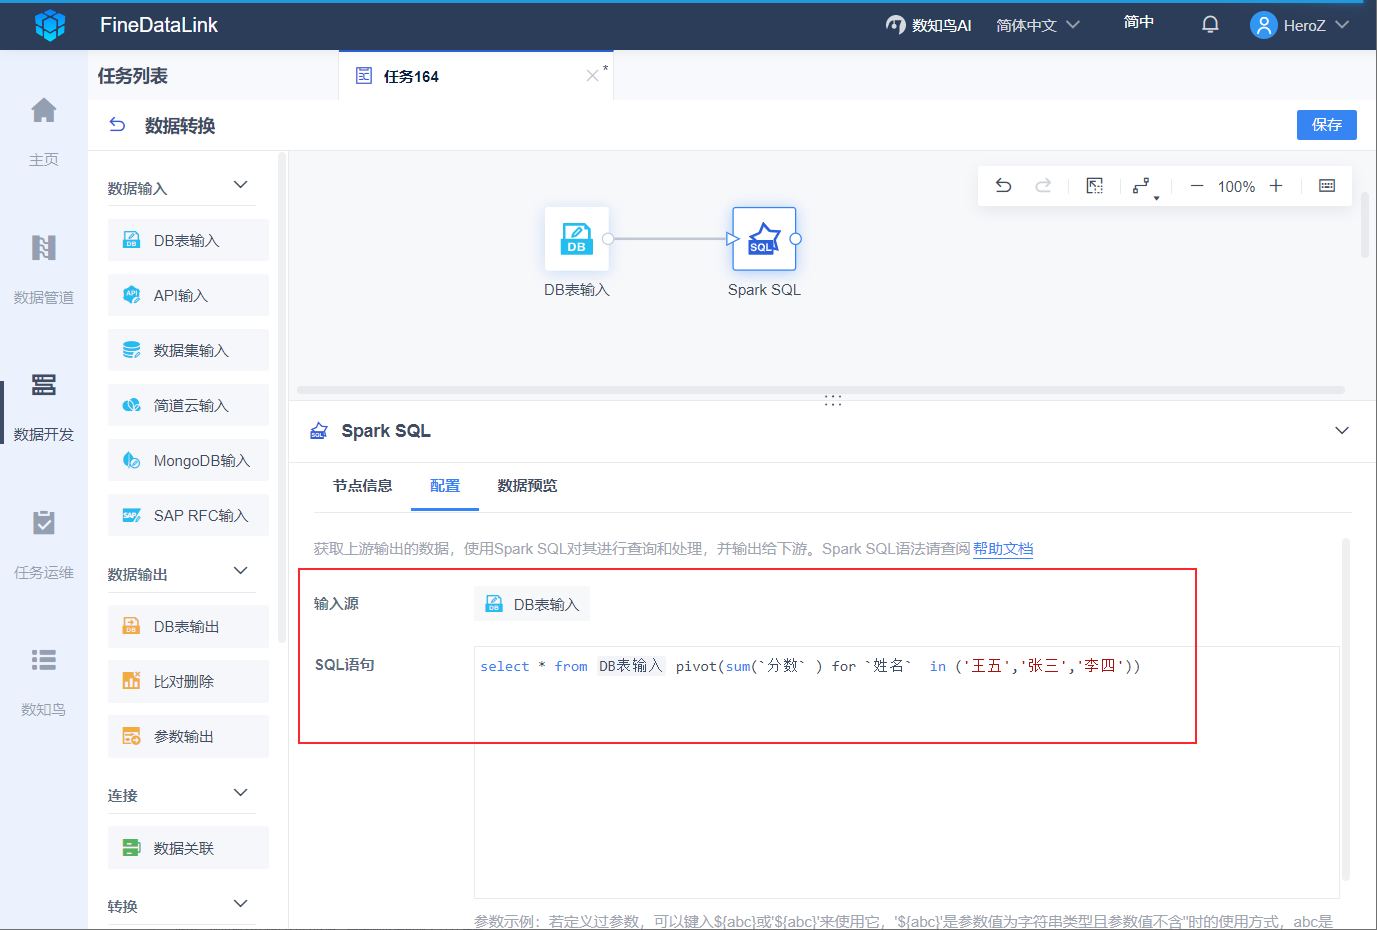Click the operator list vertical scrollbar
The width and height of the screenshot is (1377, 930).
point(282,397)
